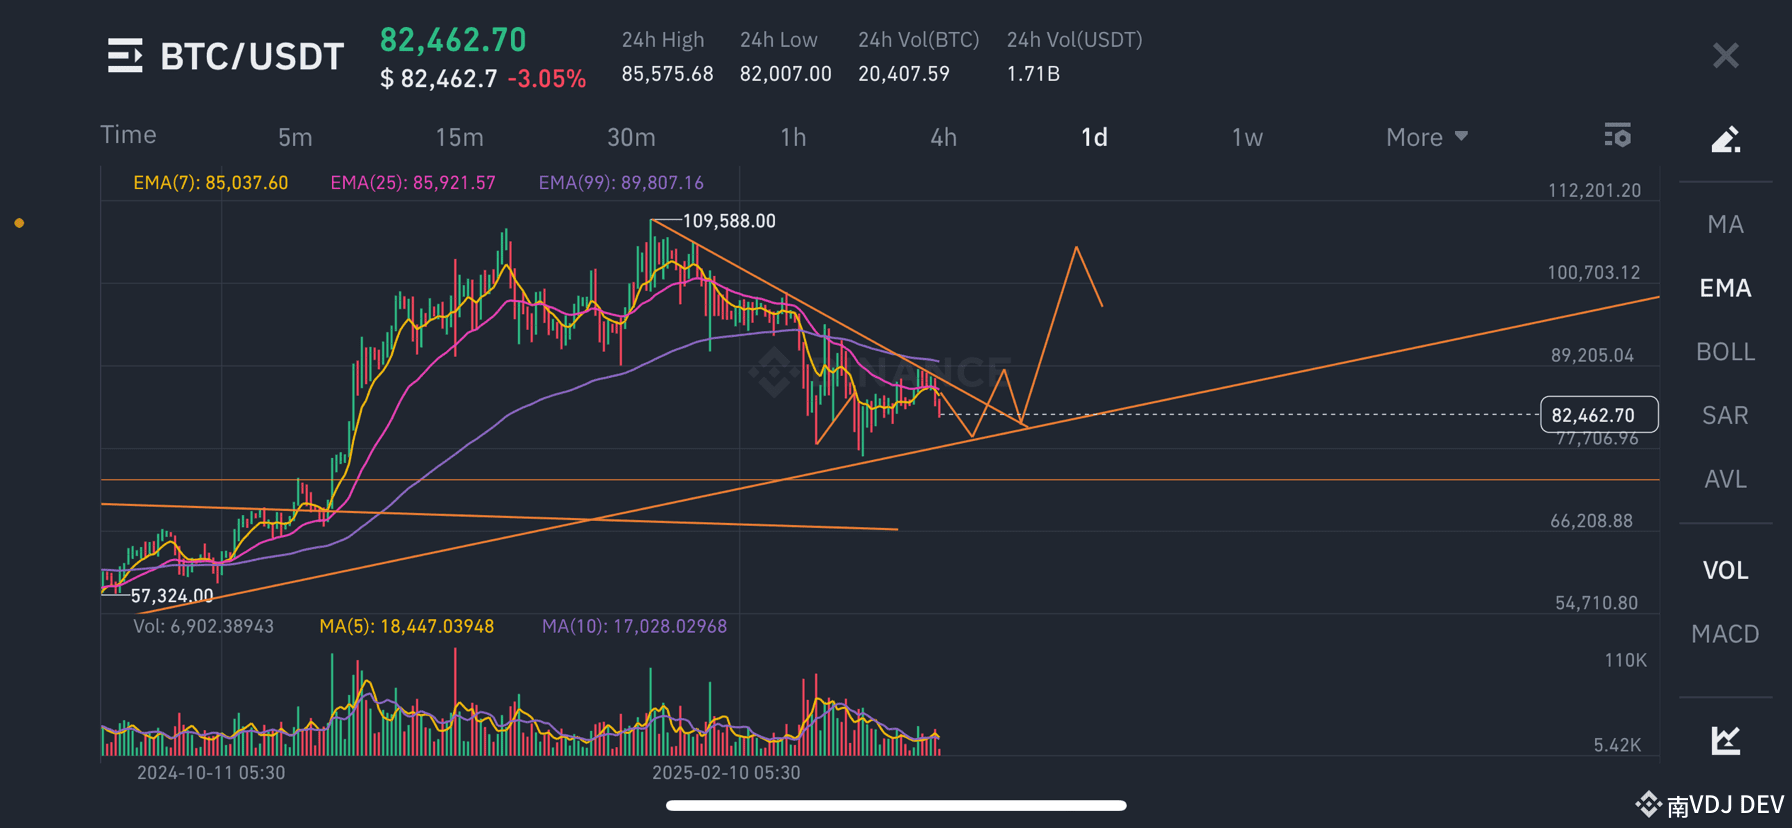This screenshot has height=828, width=1792.
Task: Click the 109,588.00 high price marker
Action: click(x=728, y=221)
